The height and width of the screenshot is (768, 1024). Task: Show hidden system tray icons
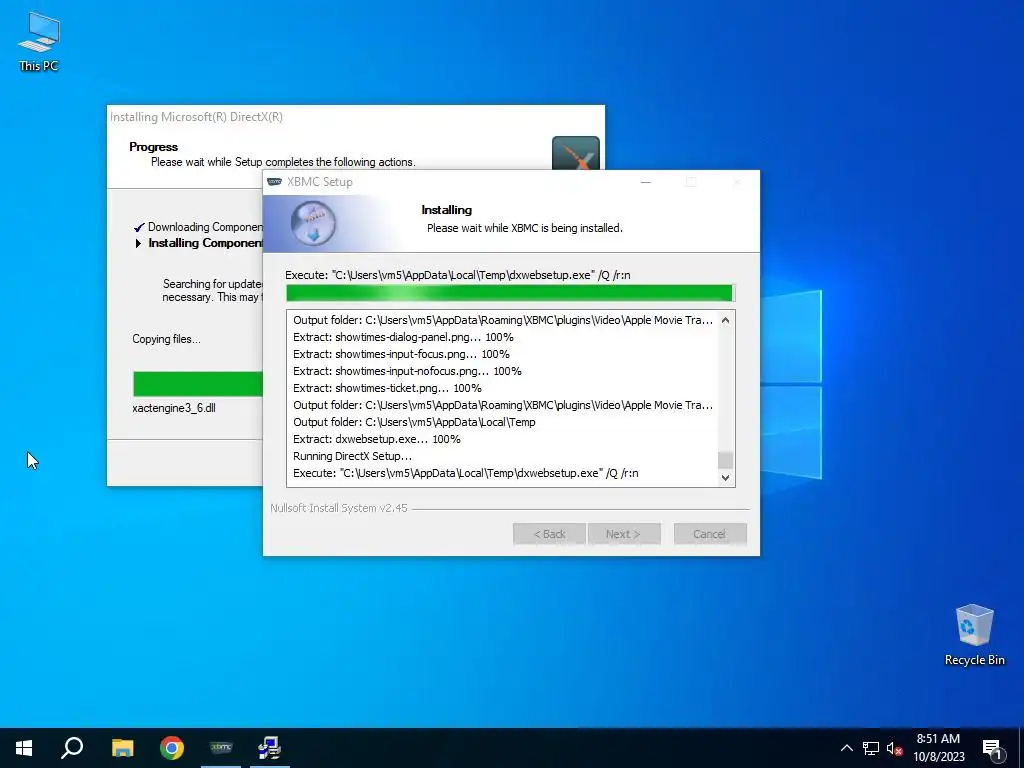click(846, 748)
